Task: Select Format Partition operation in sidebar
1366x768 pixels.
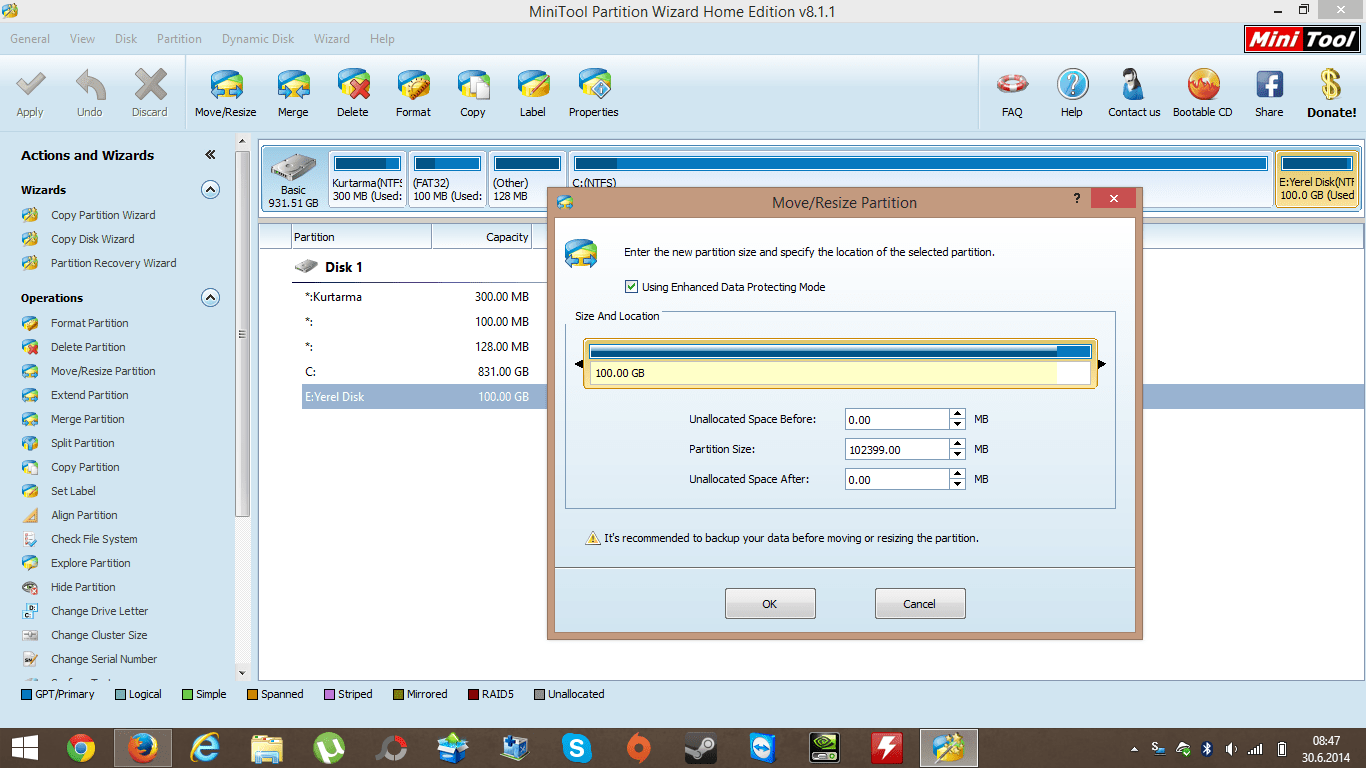Action: pyautogui.click(x=89, y=323)
